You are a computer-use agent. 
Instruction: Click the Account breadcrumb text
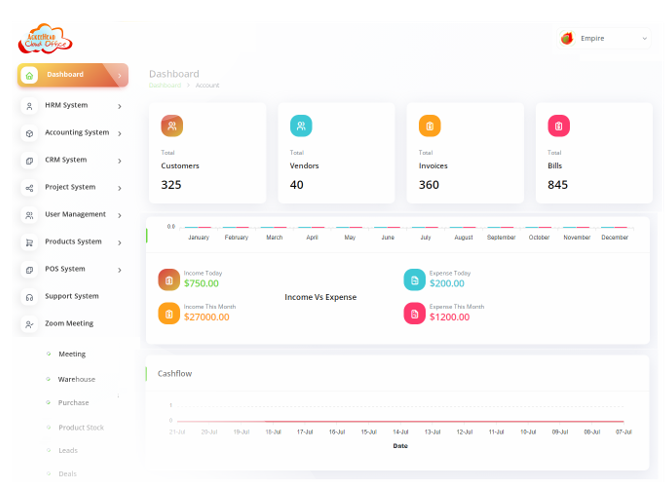pos(207,85)
